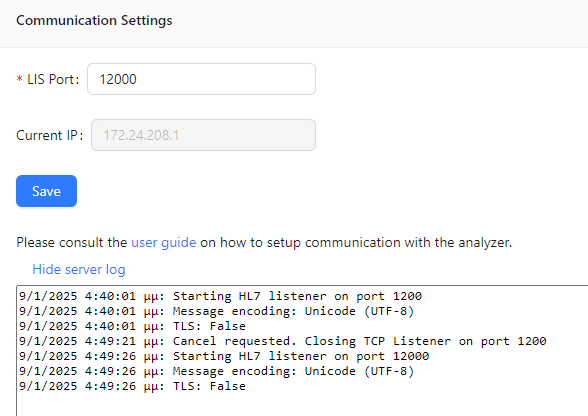Click the disabled Current IP field

[x=203, y=135]
